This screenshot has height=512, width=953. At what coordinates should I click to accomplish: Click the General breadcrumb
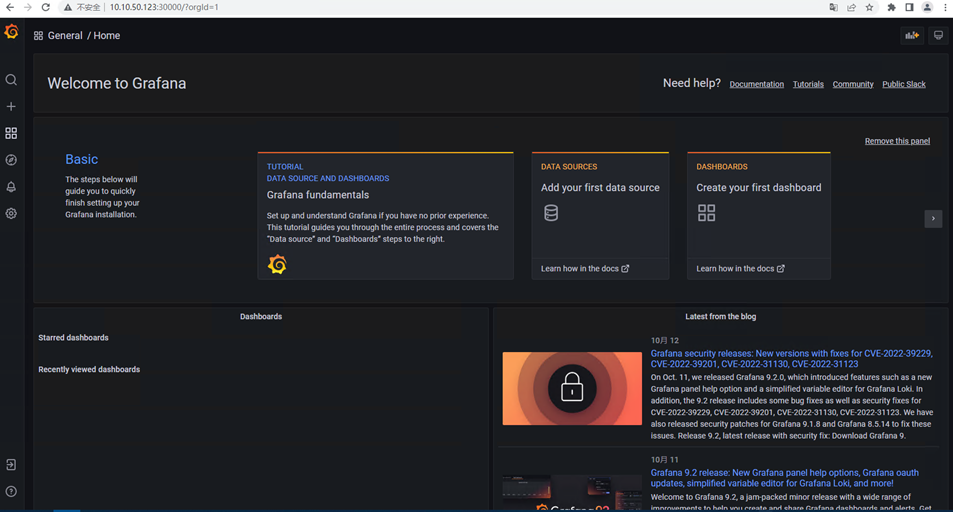click(x=65, y=36)
